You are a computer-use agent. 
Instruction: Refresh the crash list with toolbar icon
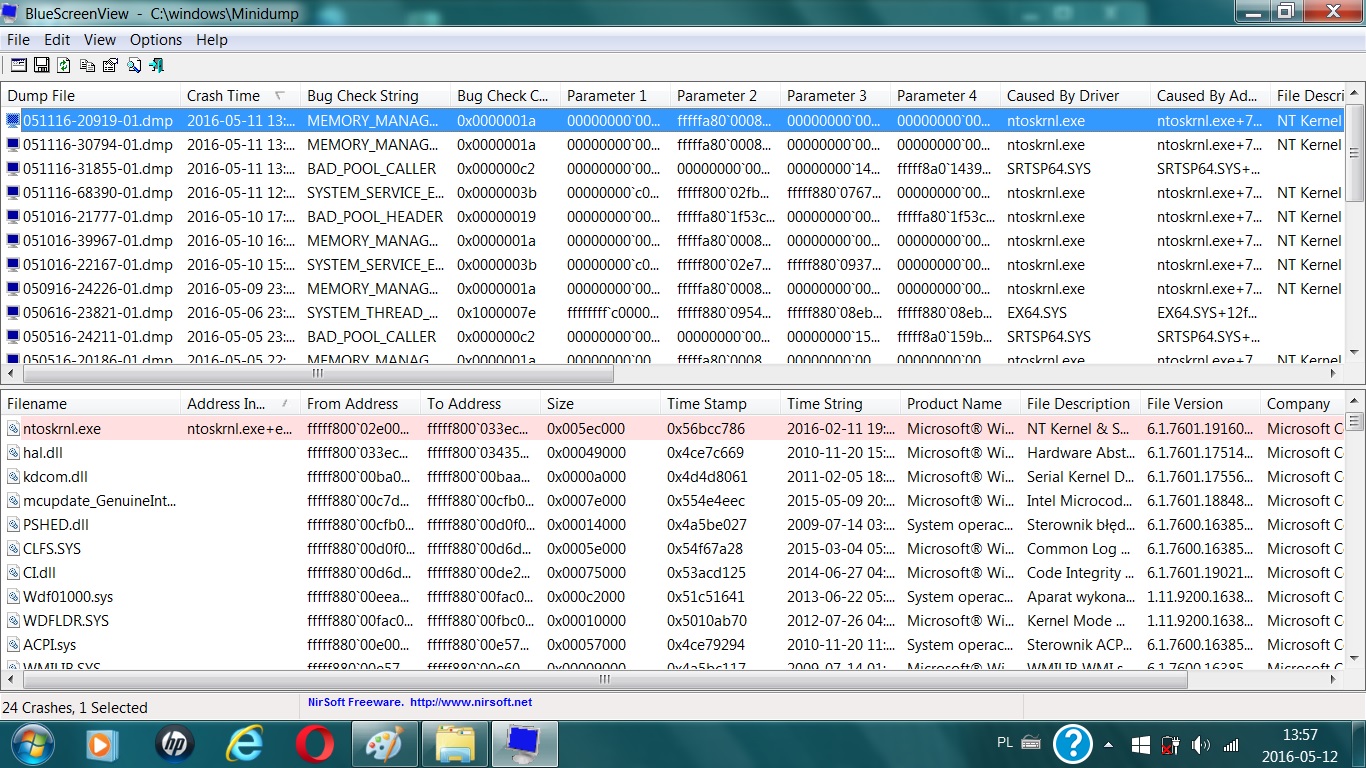64,65
